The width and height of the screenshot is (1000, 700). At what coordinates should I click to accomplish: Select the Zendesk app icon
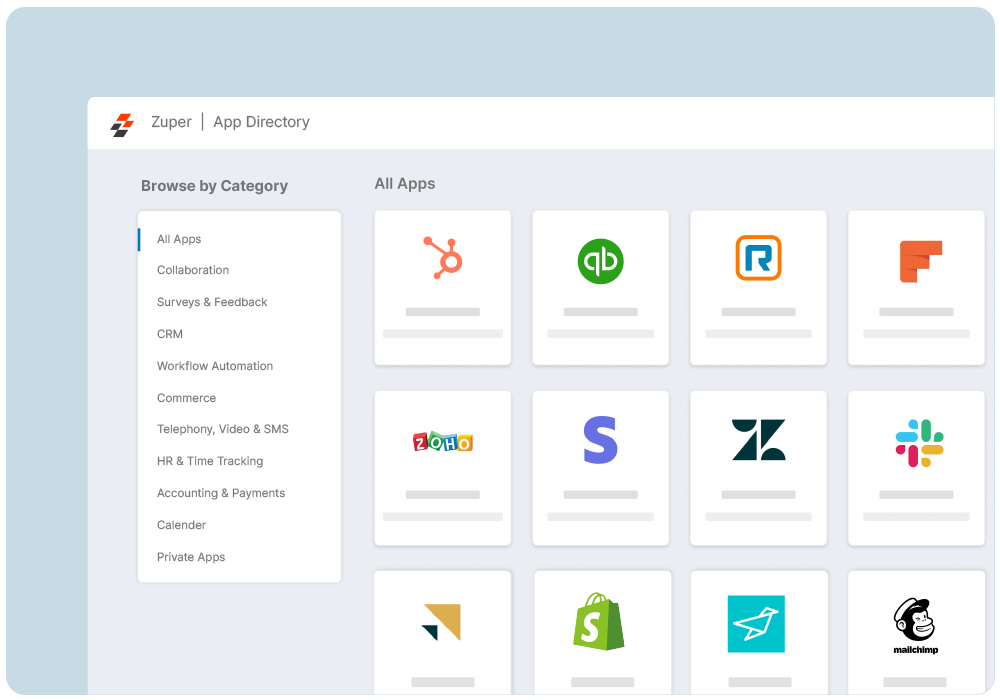tap(758, 440)
